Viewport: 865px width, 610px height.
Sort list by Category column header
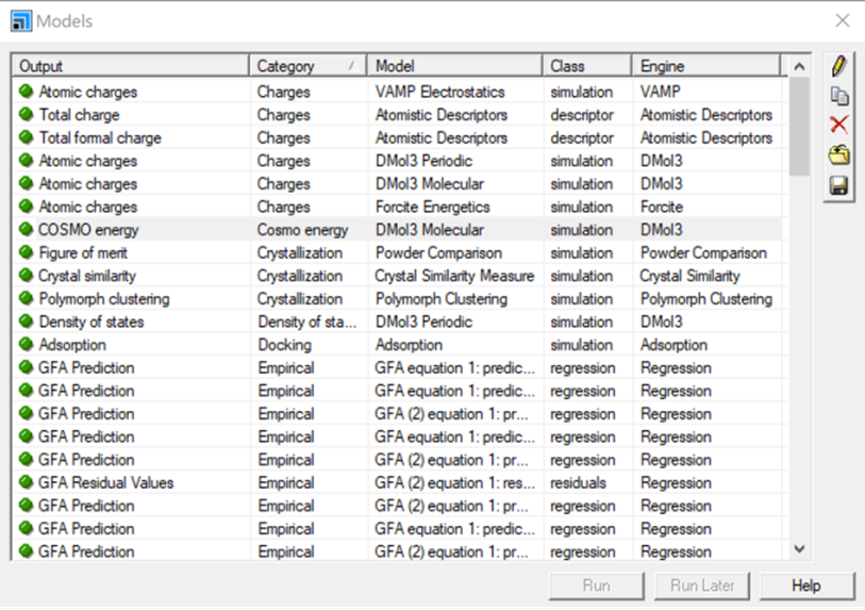tap(307, 66)
